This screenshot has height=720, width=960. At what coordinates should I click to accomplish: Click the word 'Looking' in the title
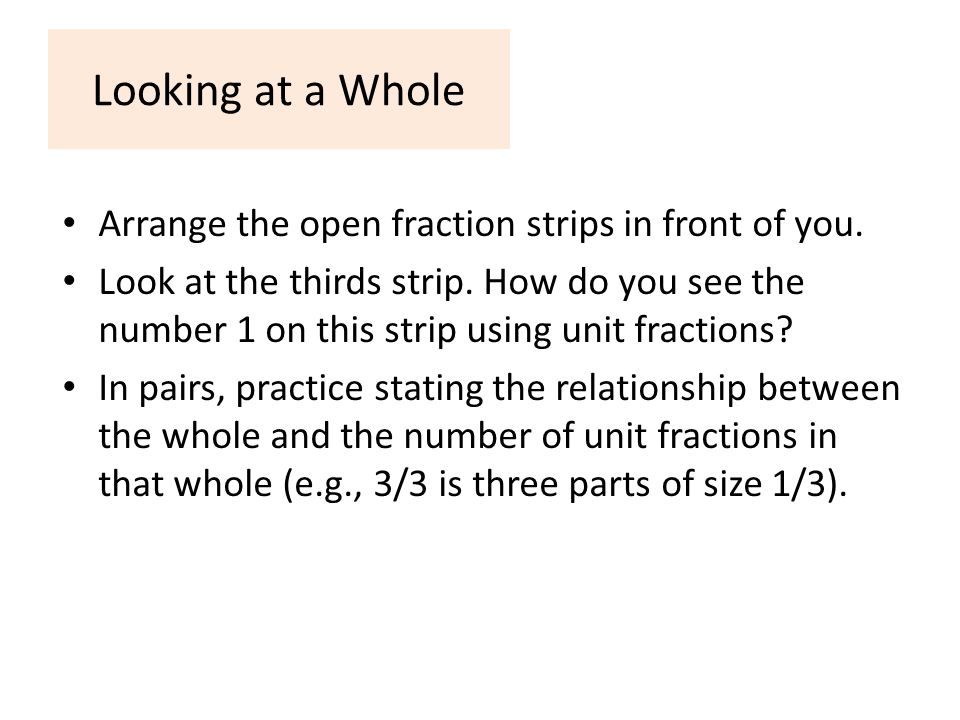tap(167, 92)
